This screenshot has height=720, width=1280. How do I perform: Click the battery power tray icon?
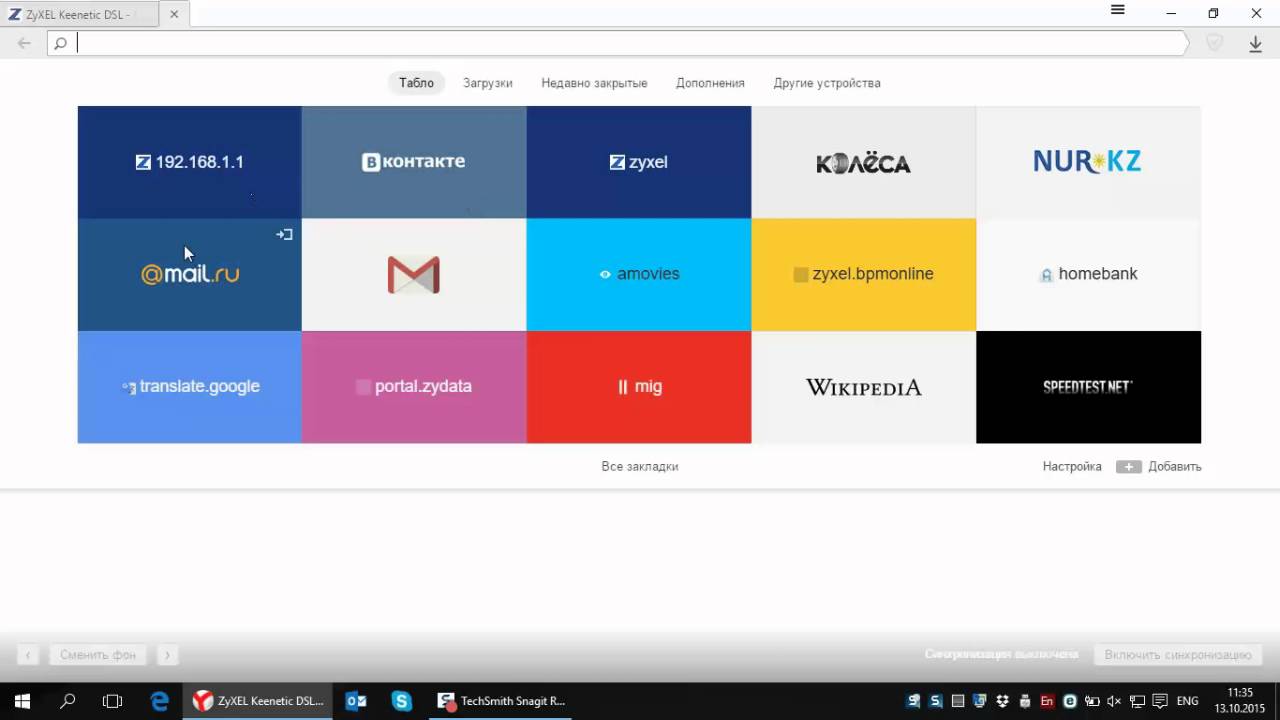(x=1092, y=701)
